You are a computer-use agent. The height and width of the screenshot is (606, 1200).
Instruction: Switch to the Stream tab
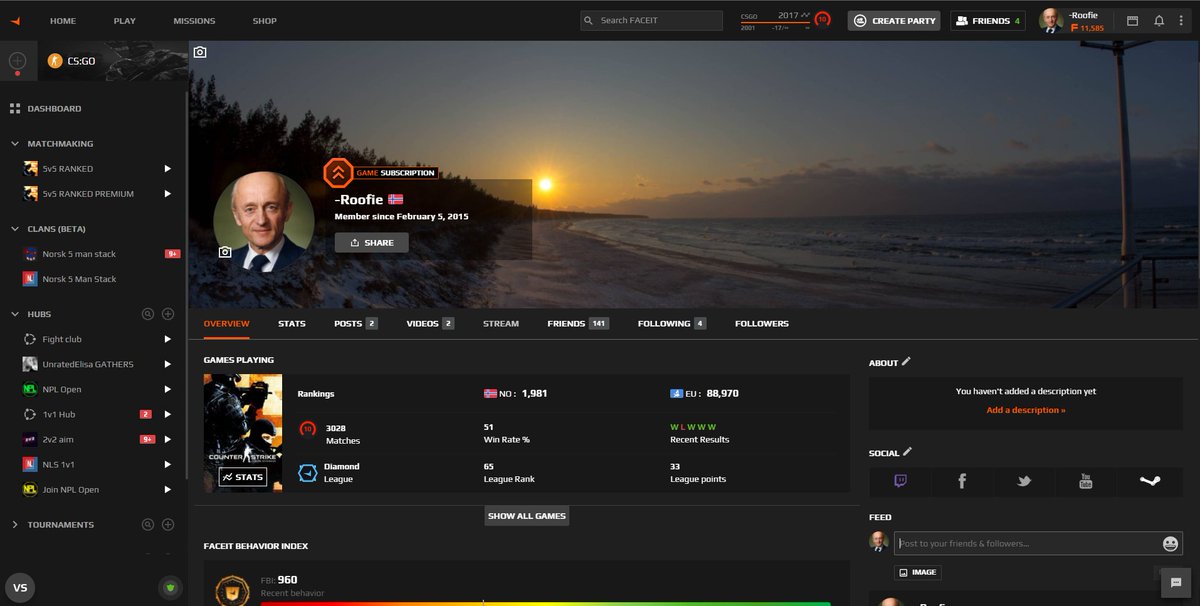501,323
